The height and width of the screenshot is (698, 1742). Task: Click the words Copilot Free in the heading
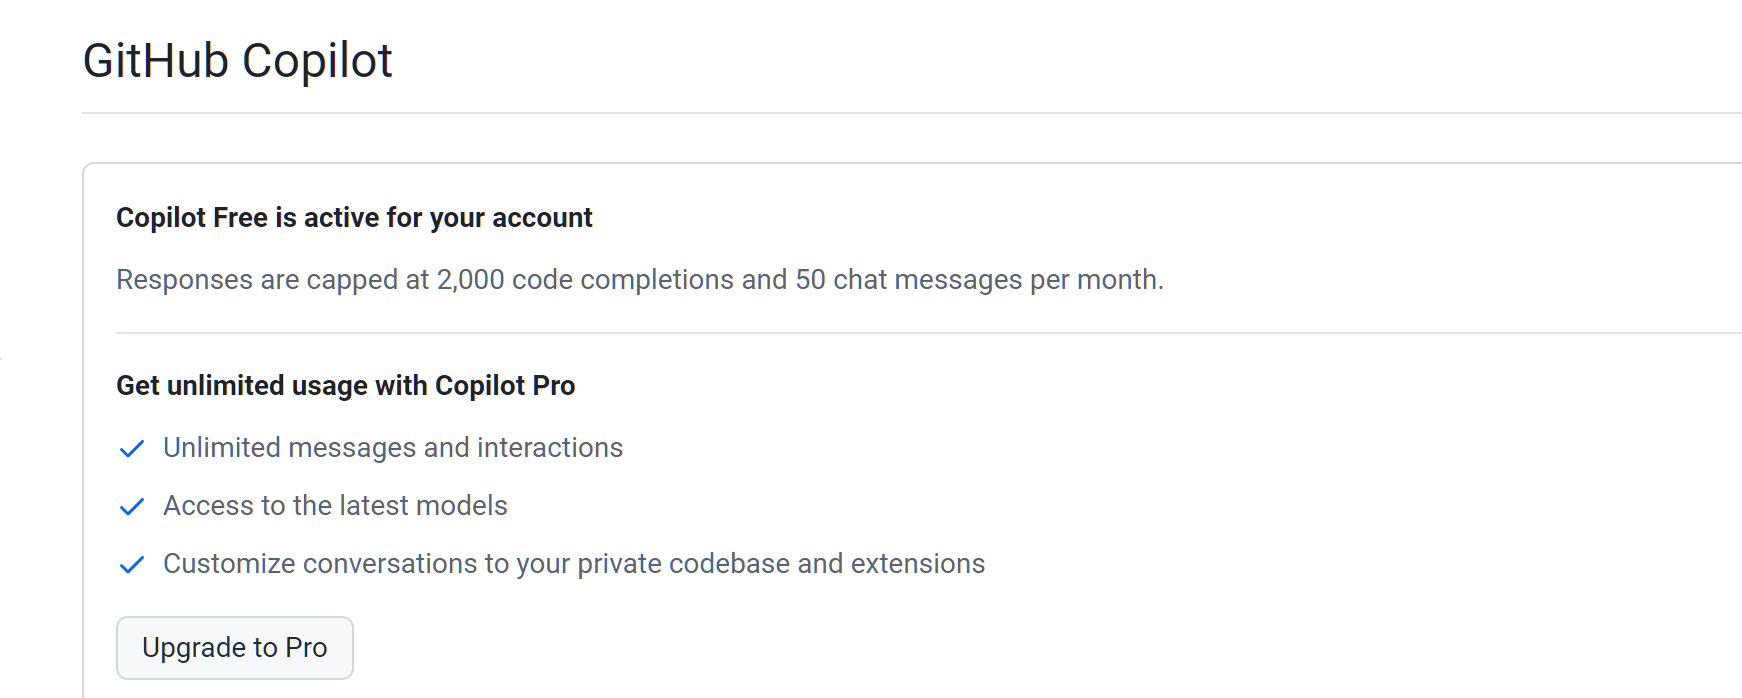click(x=192, y=218)
